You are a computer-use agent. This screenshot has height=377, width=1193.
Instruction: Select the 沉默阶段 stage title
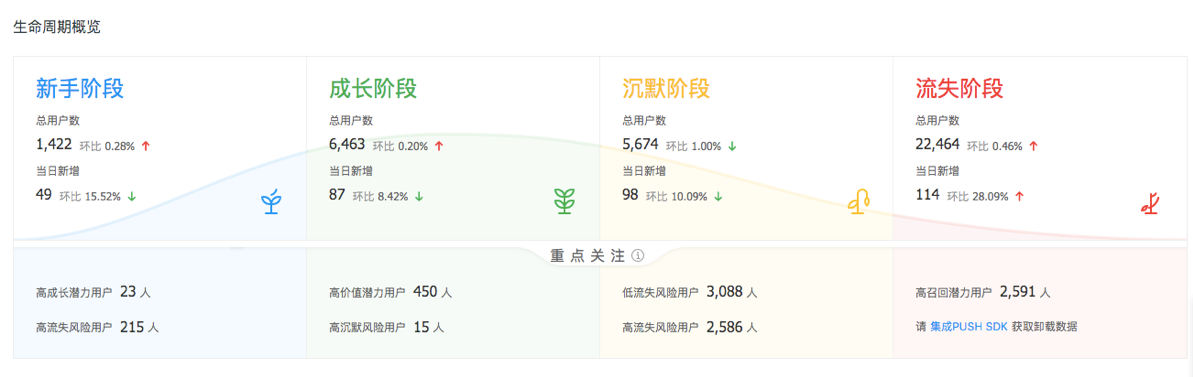click(666, 89)
